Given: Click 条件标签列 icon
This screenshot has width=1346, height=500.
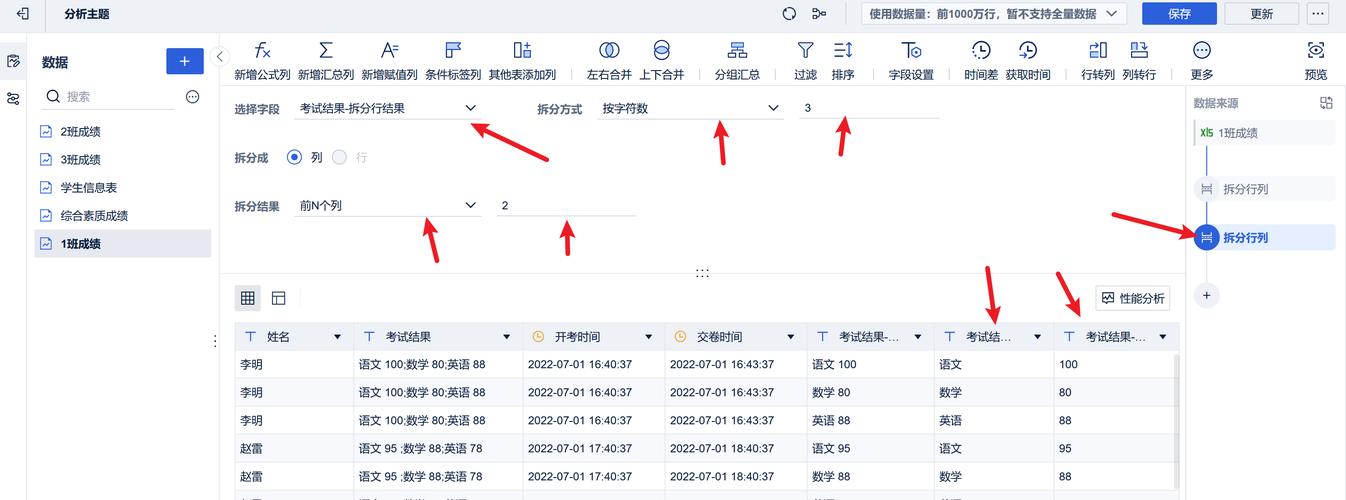Looking at the screenshot, I should coord(453,50).
